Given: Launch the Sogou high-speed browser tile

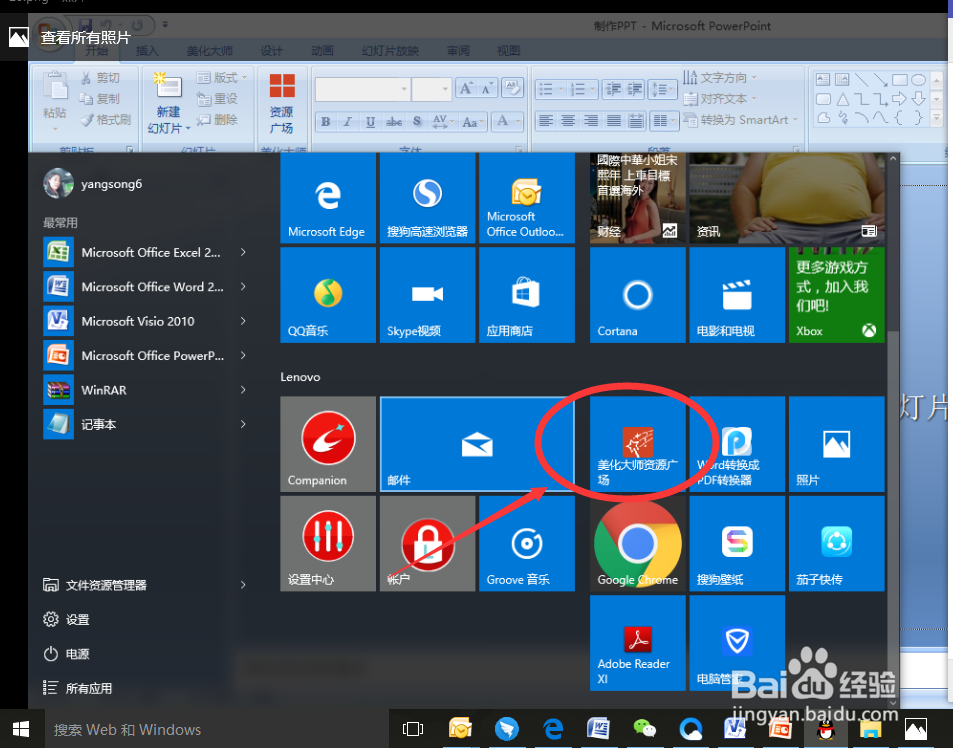Looking at the screenshot, I should click(x=427, y=198).
